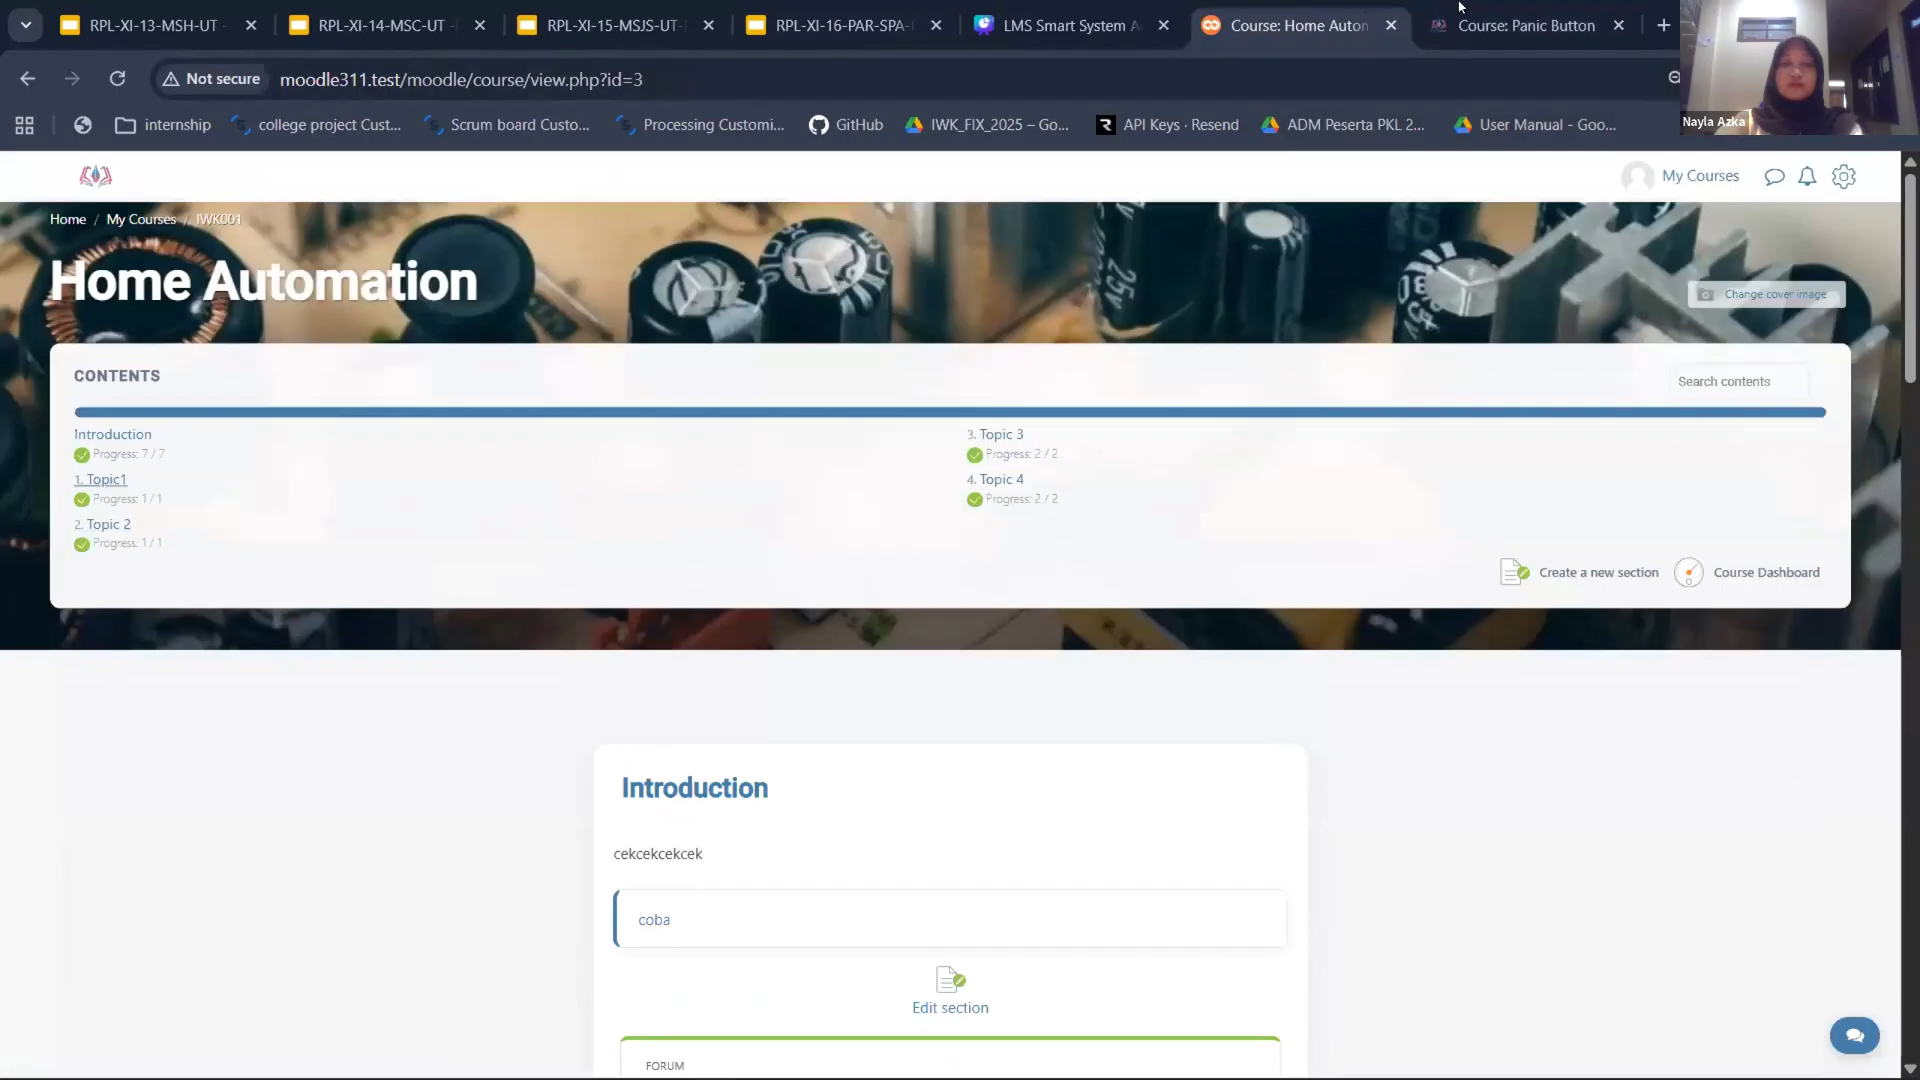
Task: Expand the browser tab search dropdown
Action: (25, 25)
